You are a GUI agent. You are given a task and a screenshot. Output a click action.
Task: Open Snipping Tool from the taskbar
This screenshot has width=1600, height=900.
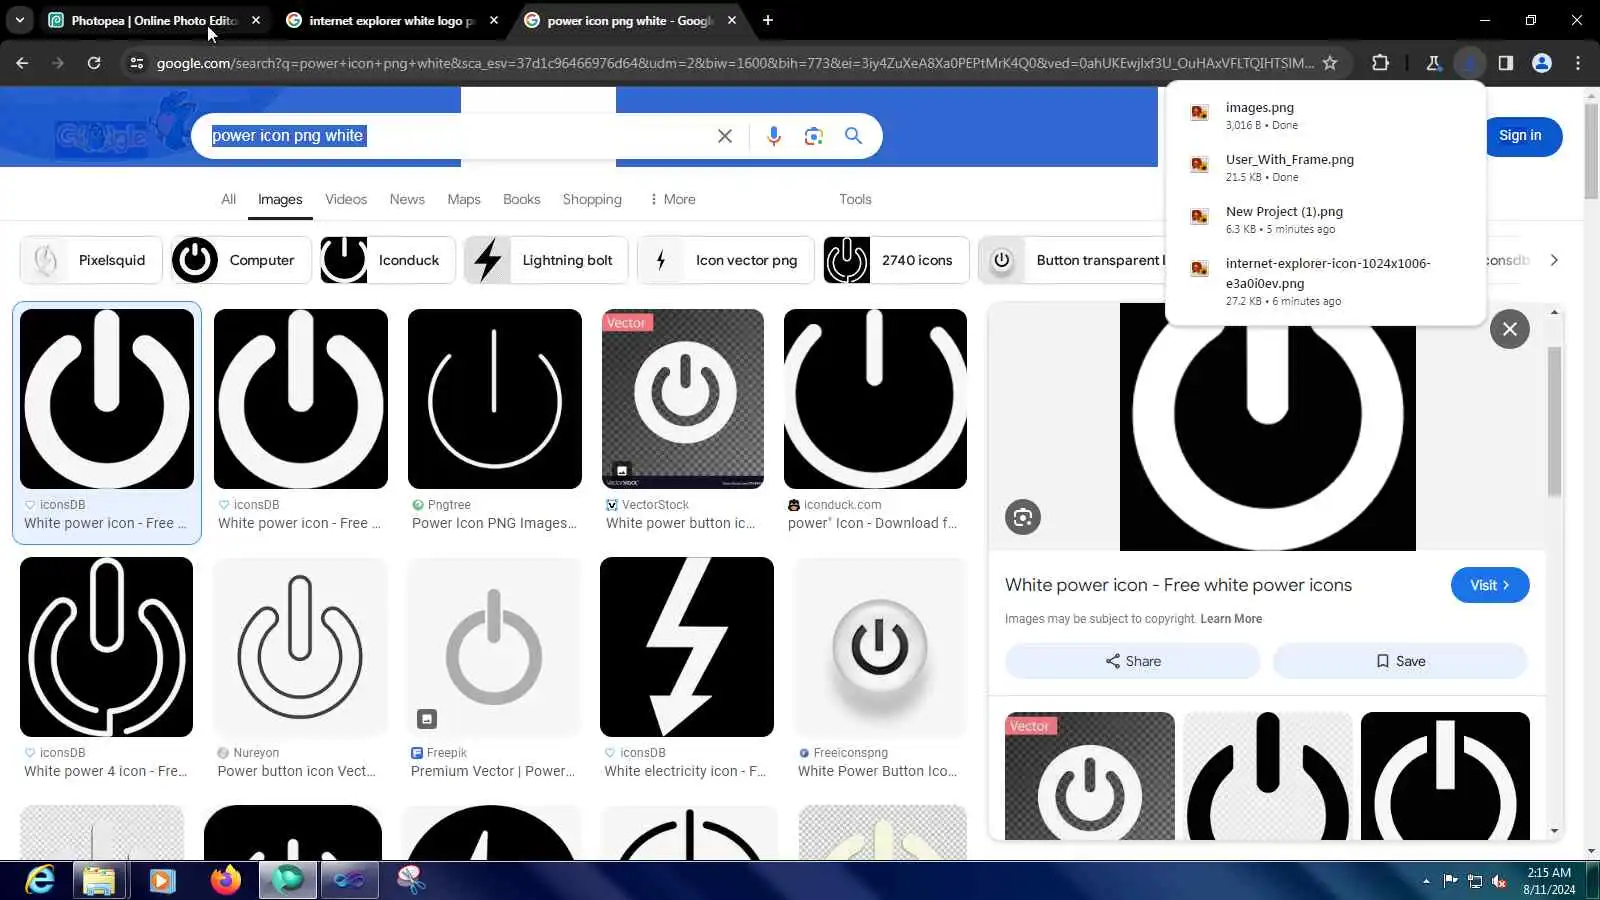[x=410, y=880]
